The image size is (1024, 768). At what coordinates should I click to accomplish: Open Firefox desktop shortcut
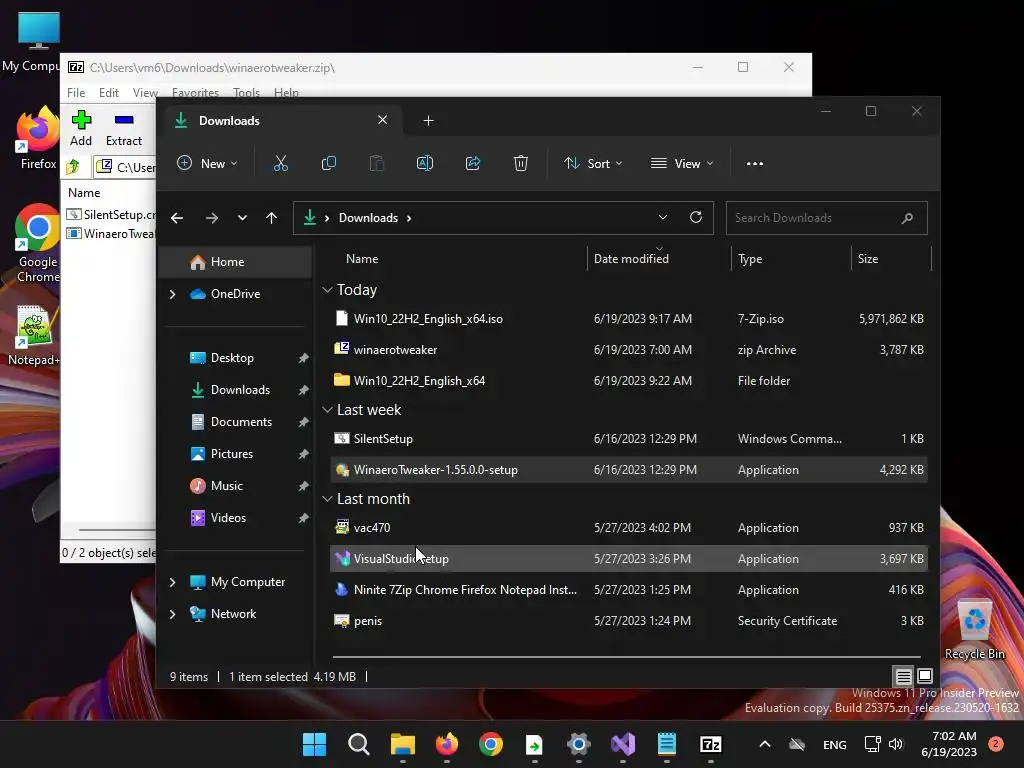[x=38, y=138]
